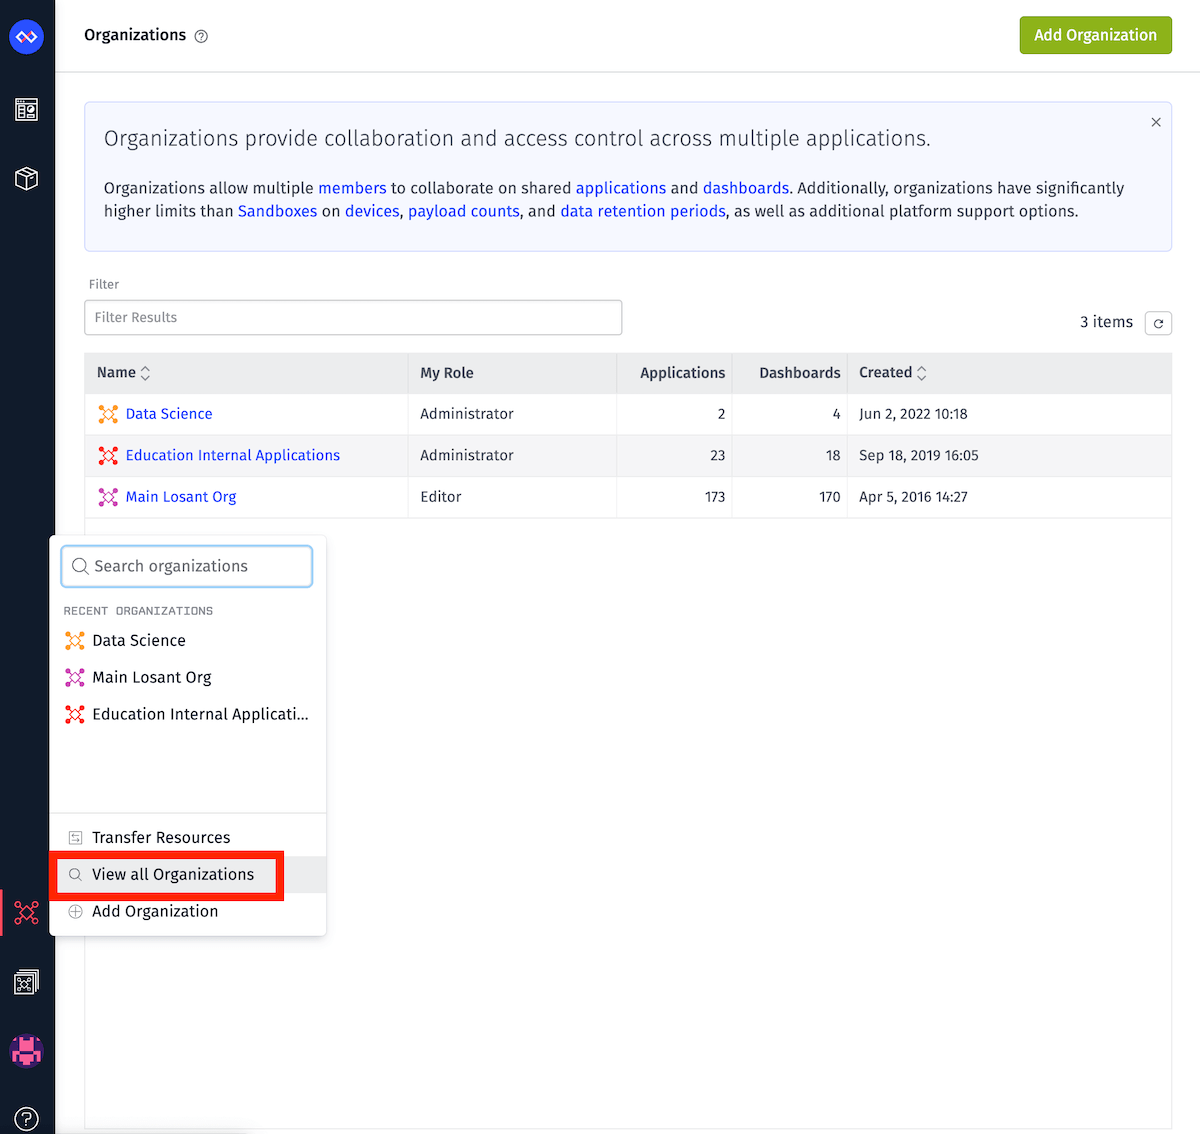Click the Applications column header

[x=683, y=373]
